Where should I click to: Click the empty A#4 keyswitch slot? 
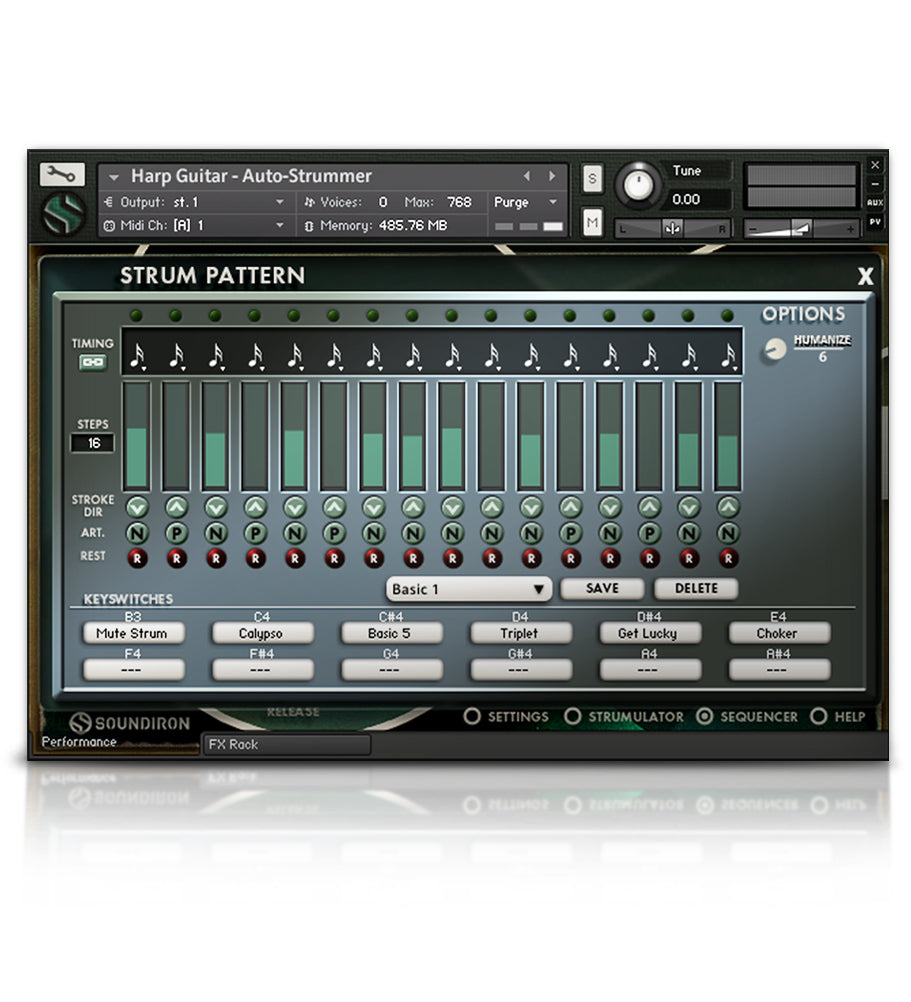pyautogui.click(x=779, y=670)
